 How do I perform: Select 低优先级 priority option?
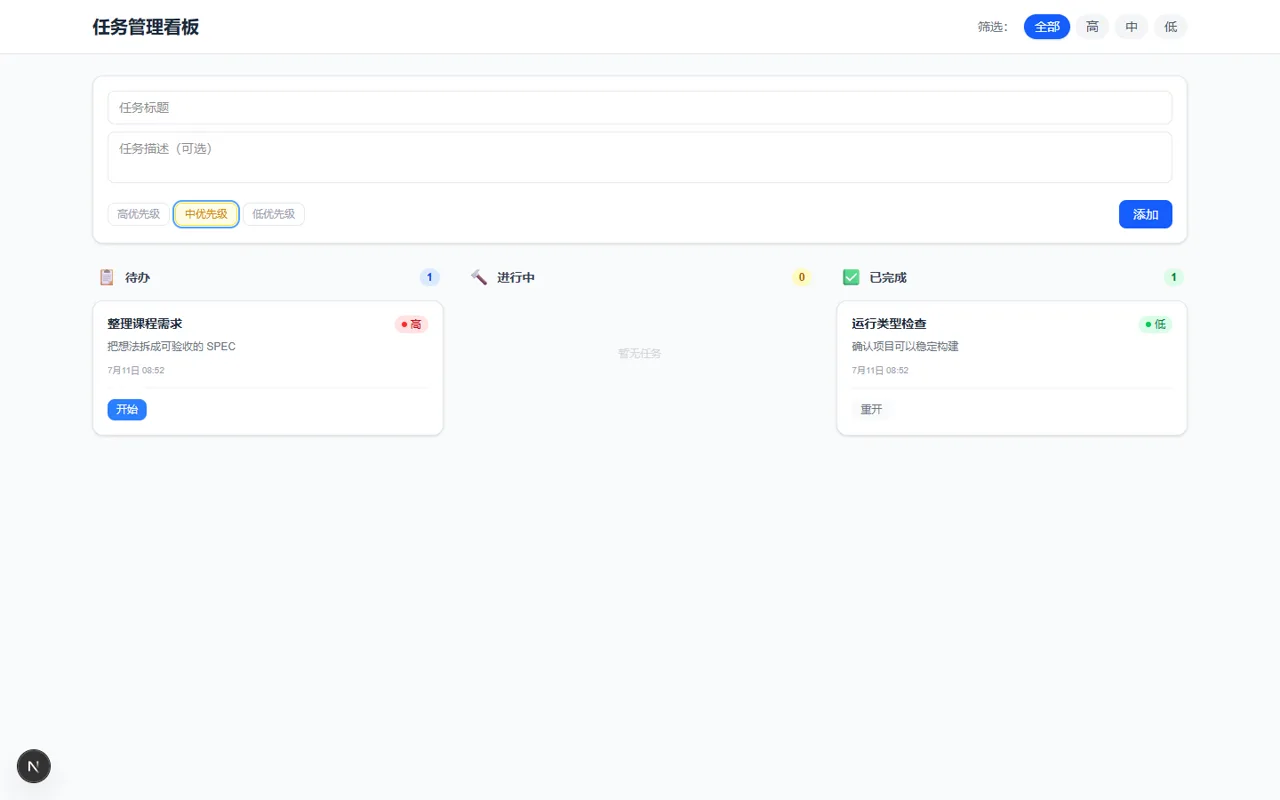[274, 214]
